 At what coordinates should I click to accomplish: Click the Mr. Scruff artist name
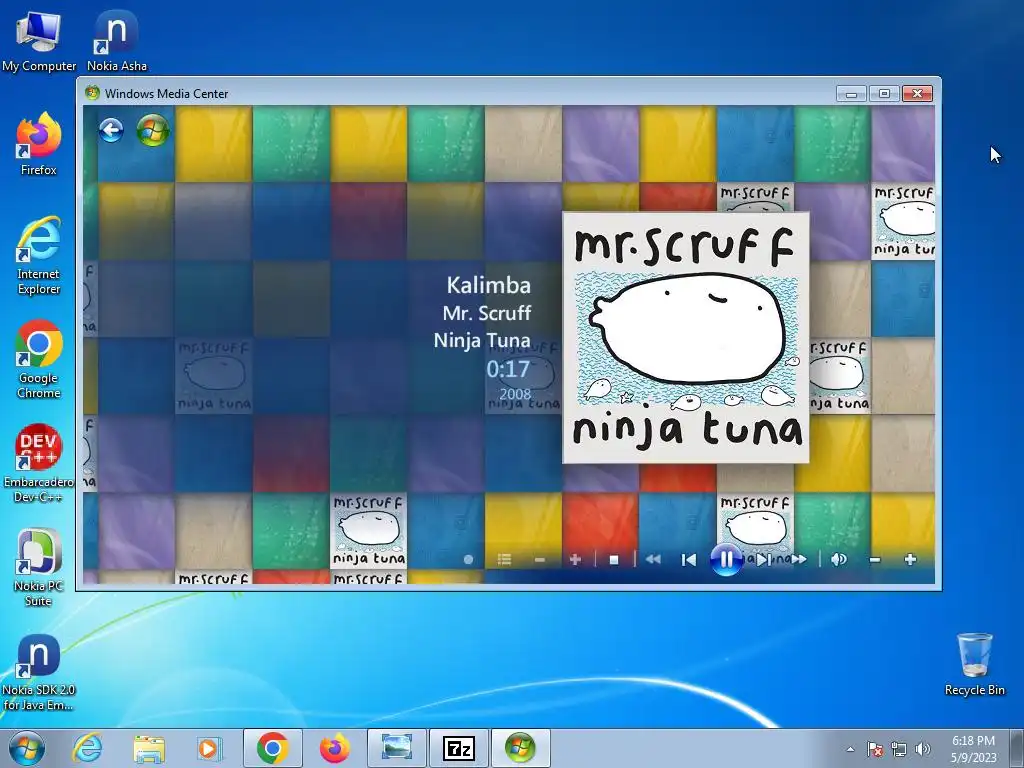[487, 313]
